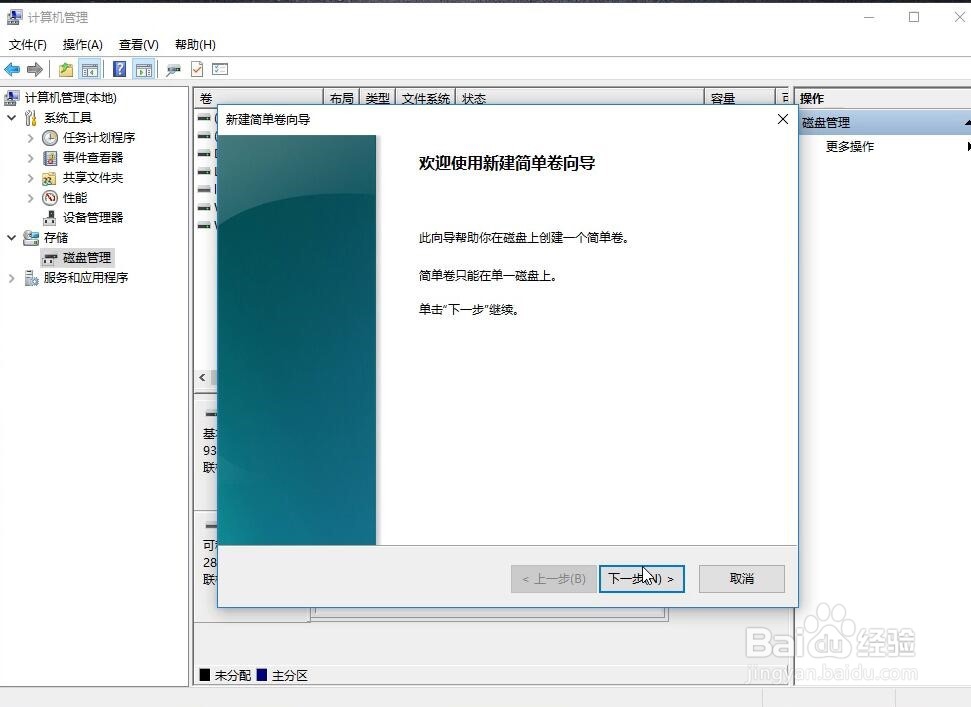The width and height of the screenshot is (971, 707).
Task: Expand the 更多操作 submenu arrow
Action: (x=968, y=147)
